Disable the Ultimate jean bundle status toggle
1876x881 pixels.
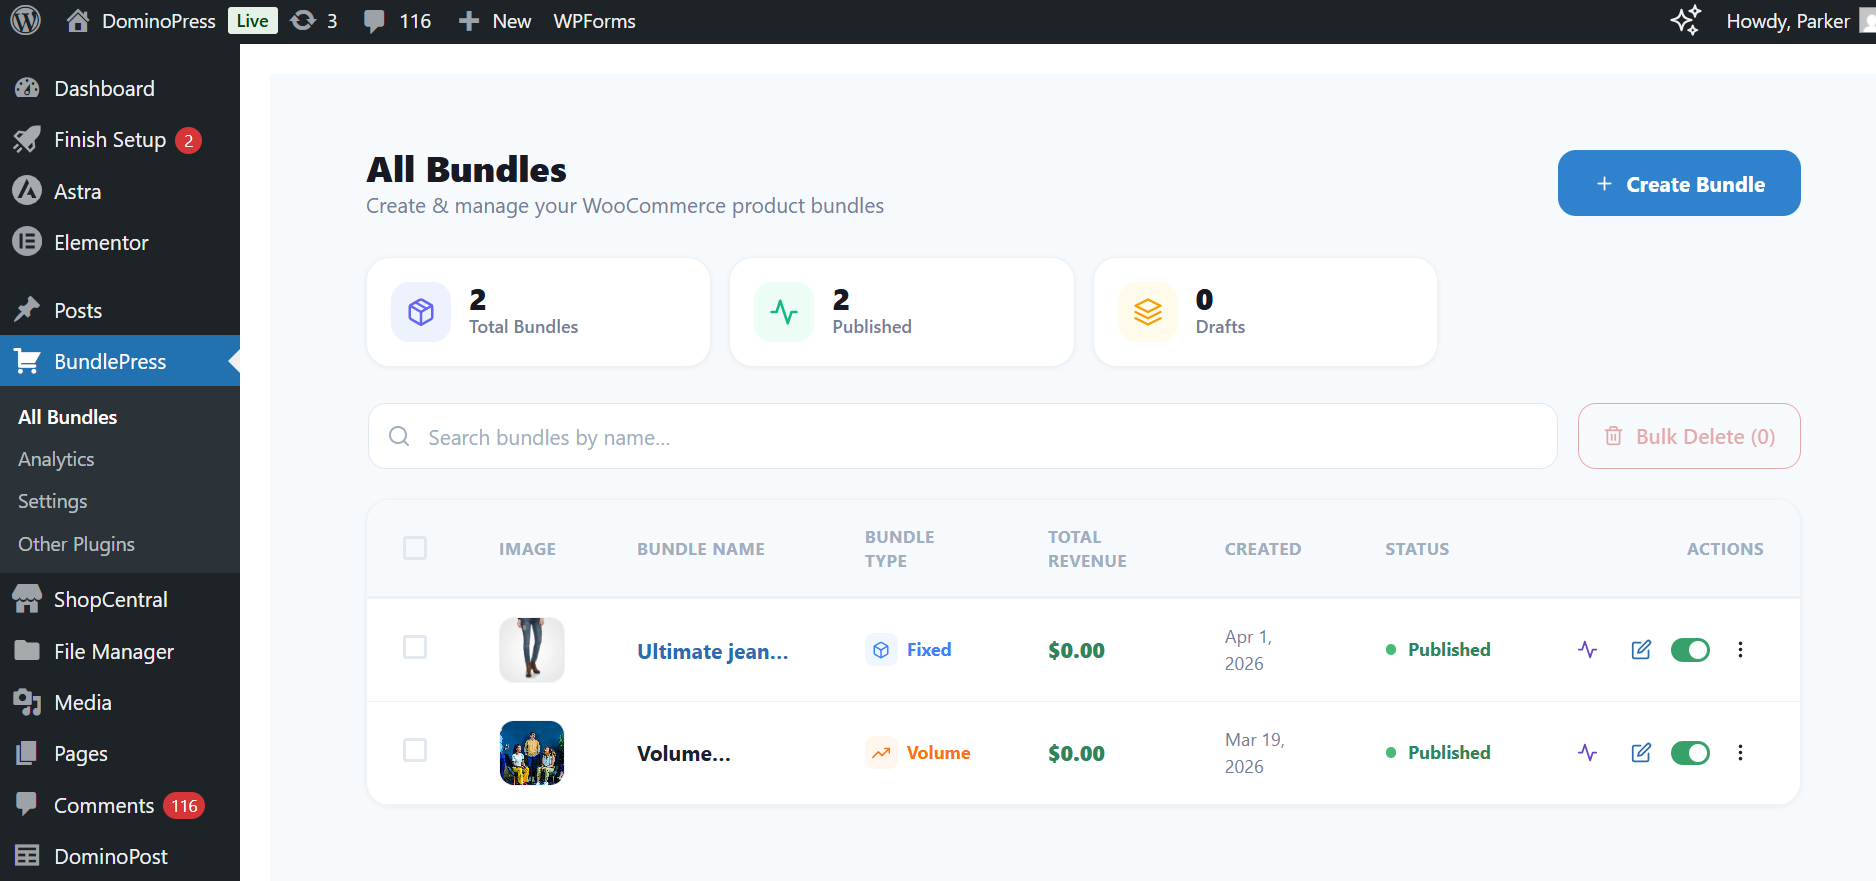(x=1690, y=650)
